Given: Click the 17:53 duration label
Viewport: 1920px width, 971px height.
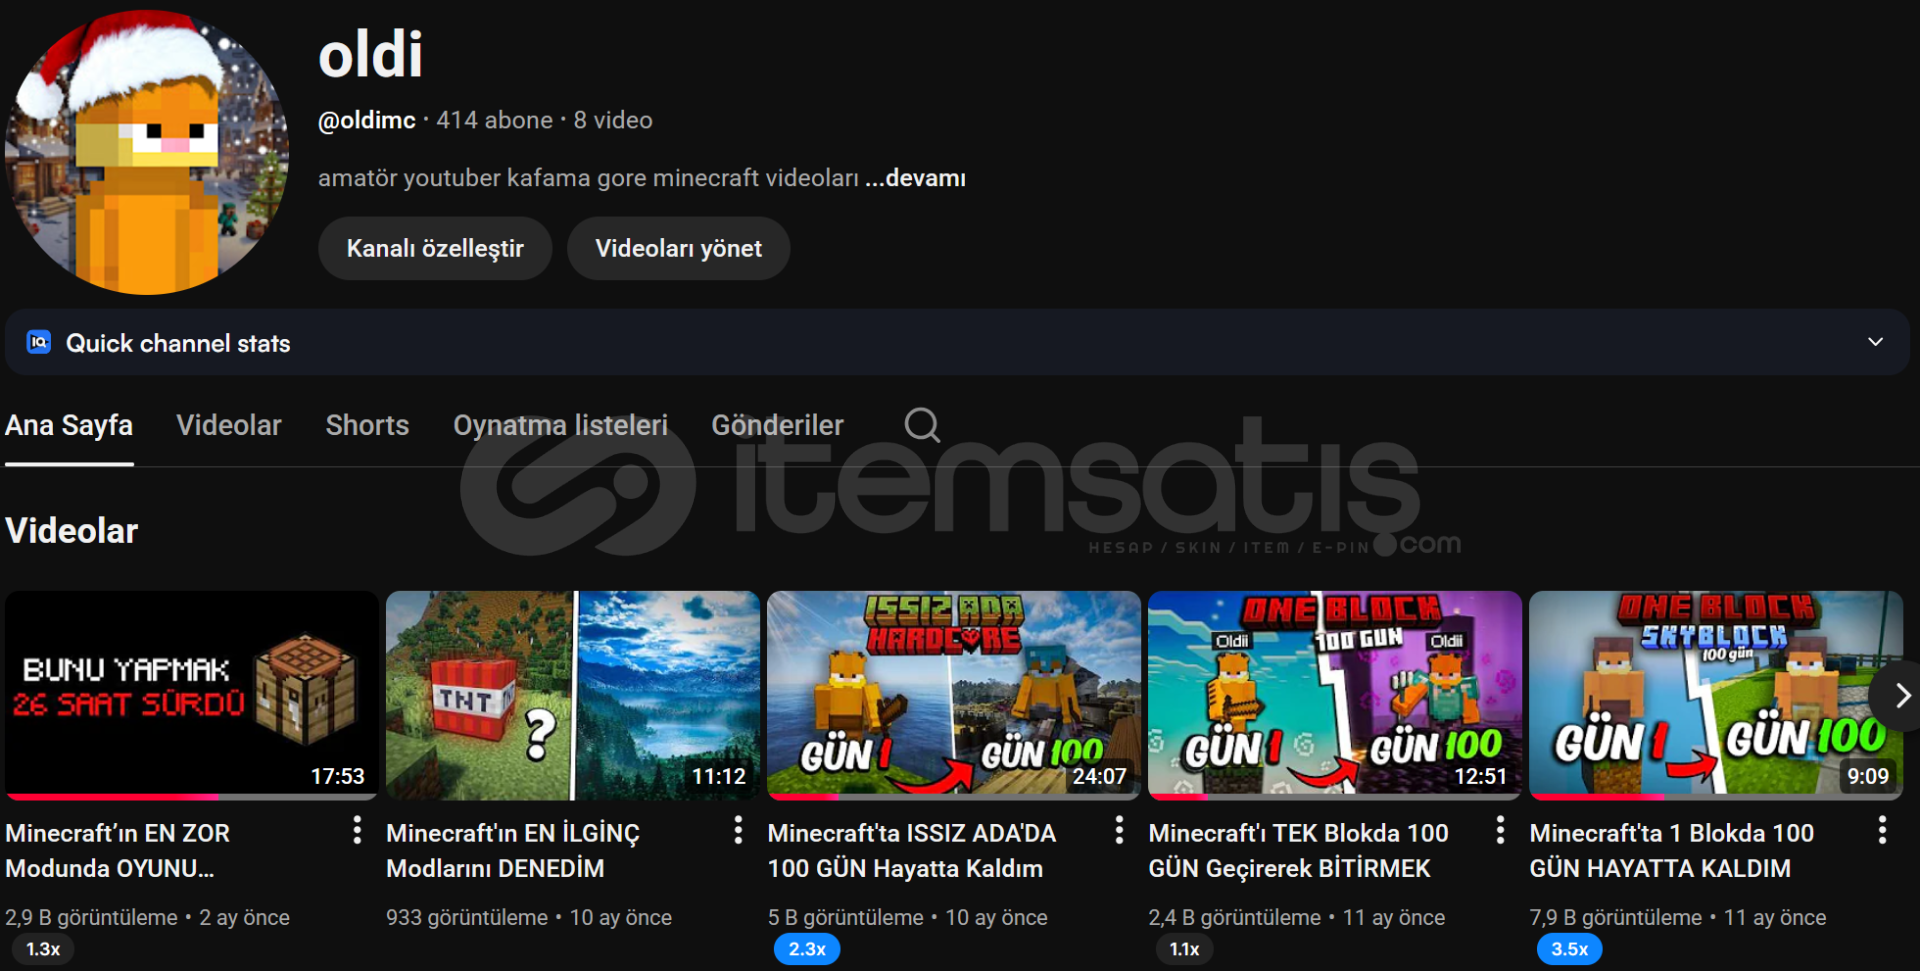Looking at the screenshot, I should pos(338,776).
